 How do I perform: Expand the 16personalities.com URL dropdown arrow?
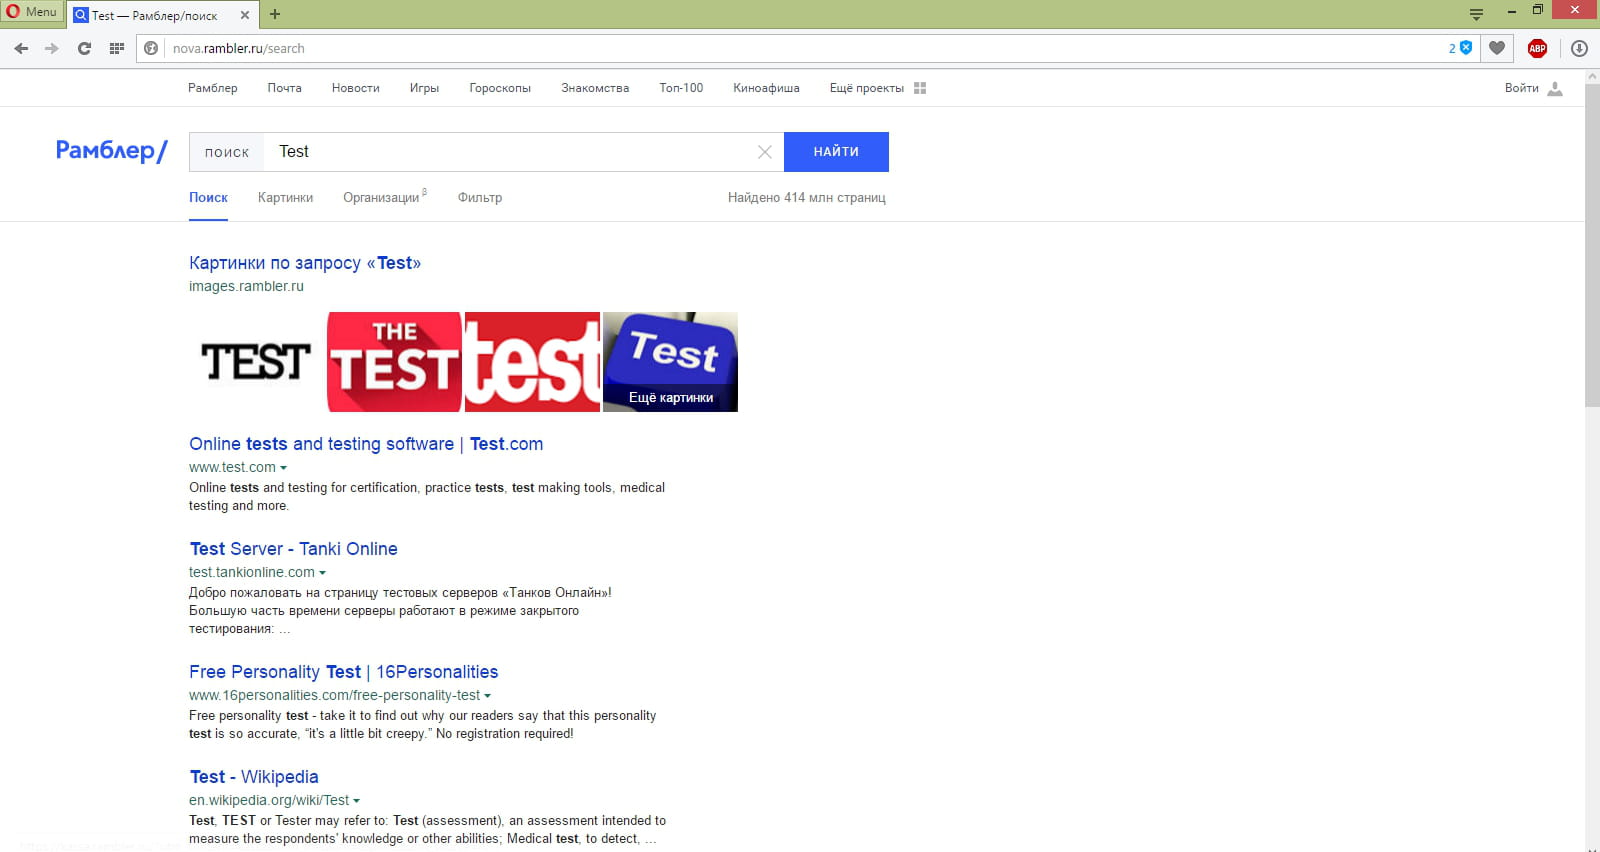click(488, 696)
